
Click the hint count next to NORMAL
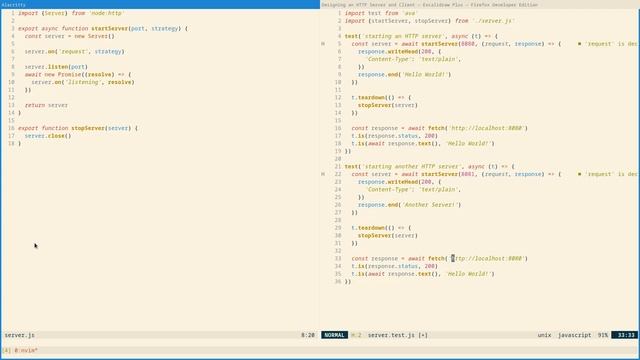[356, 335]
